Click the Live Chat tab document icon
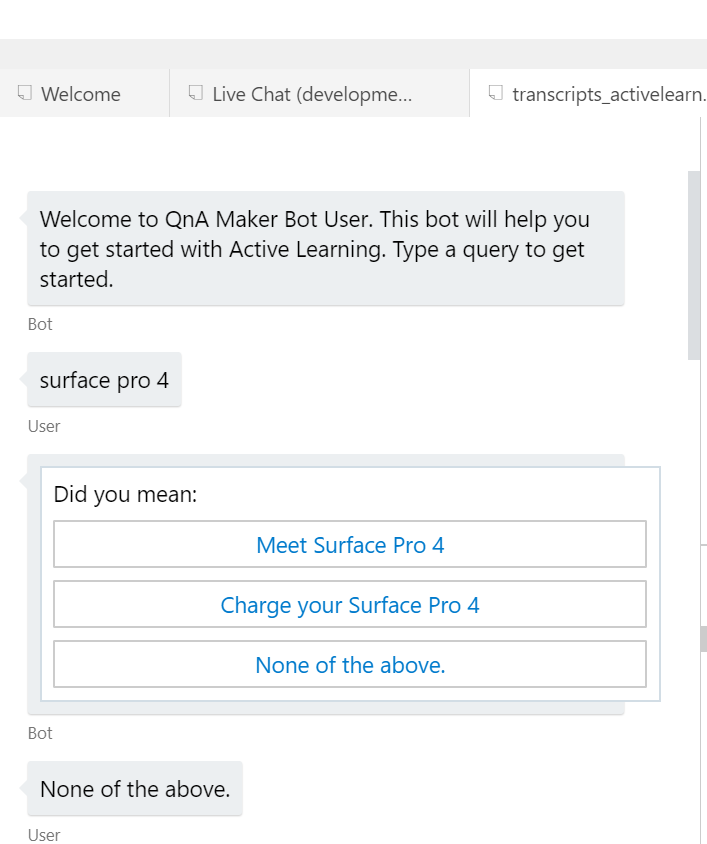 [195, 93]
